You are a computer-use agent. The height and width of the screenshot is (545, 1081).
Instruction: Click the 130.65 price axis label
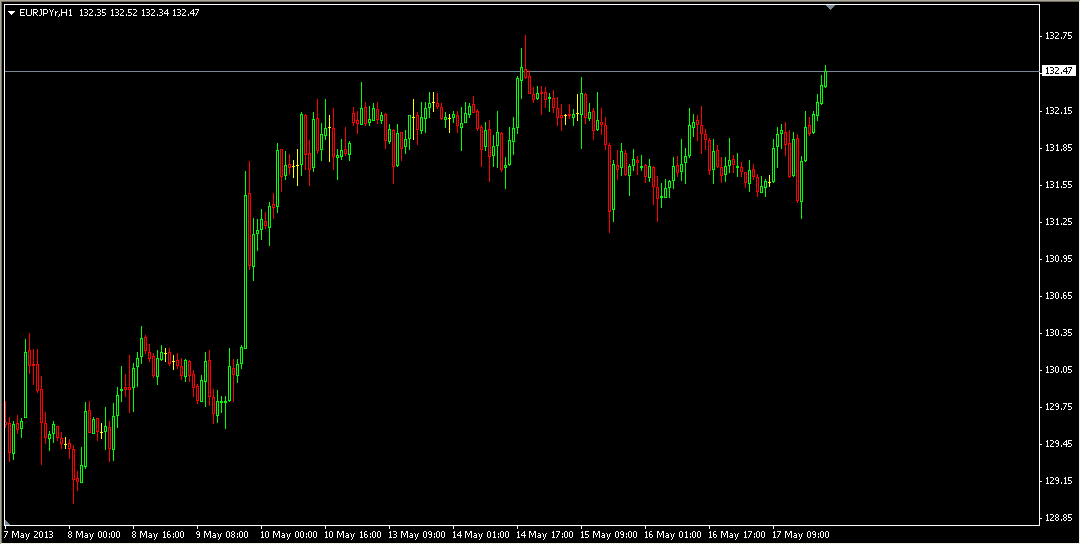[x=1059, y=296]
